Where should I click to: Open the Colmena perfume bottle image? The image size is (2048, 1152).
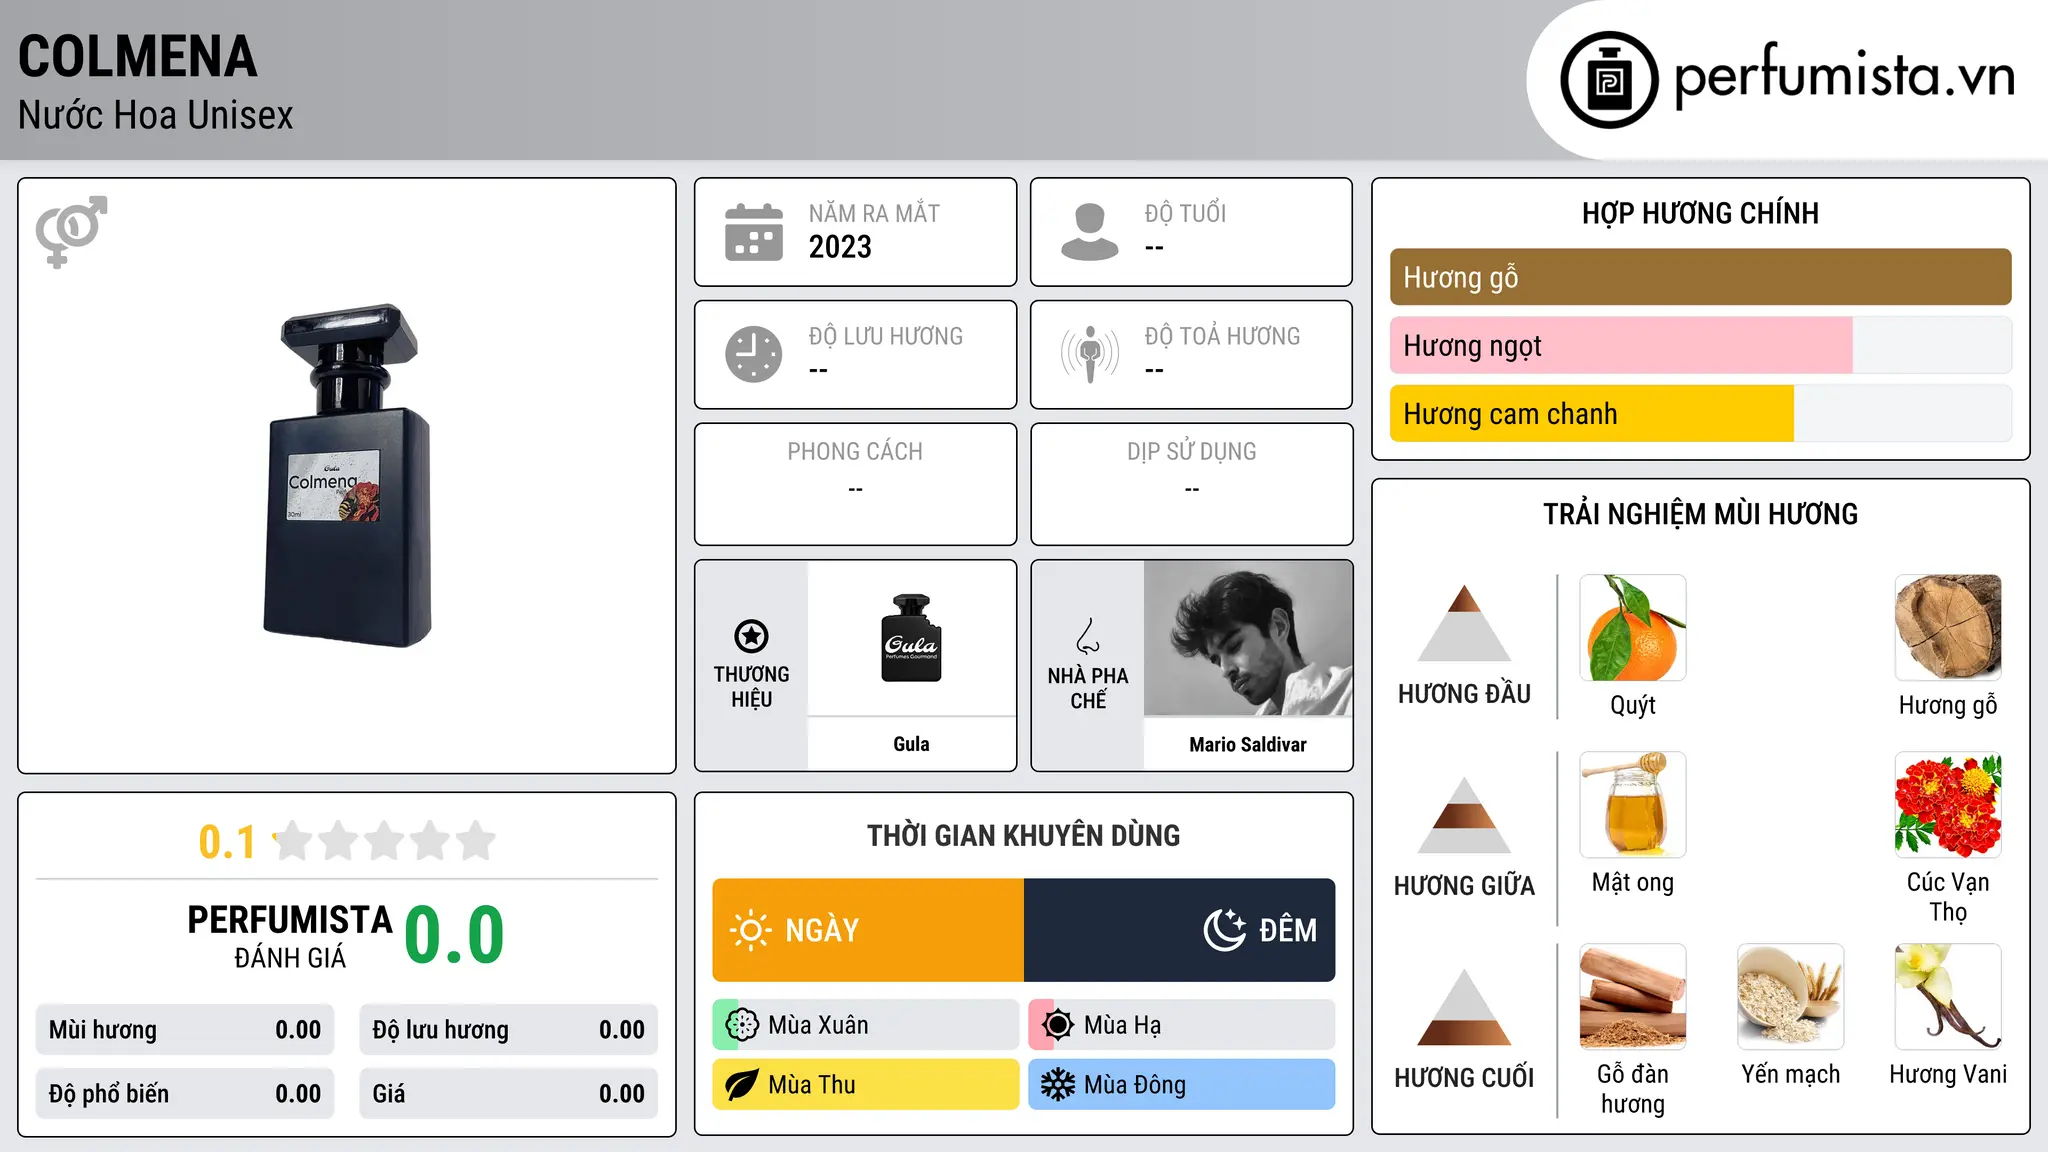(x=347, y=476)
